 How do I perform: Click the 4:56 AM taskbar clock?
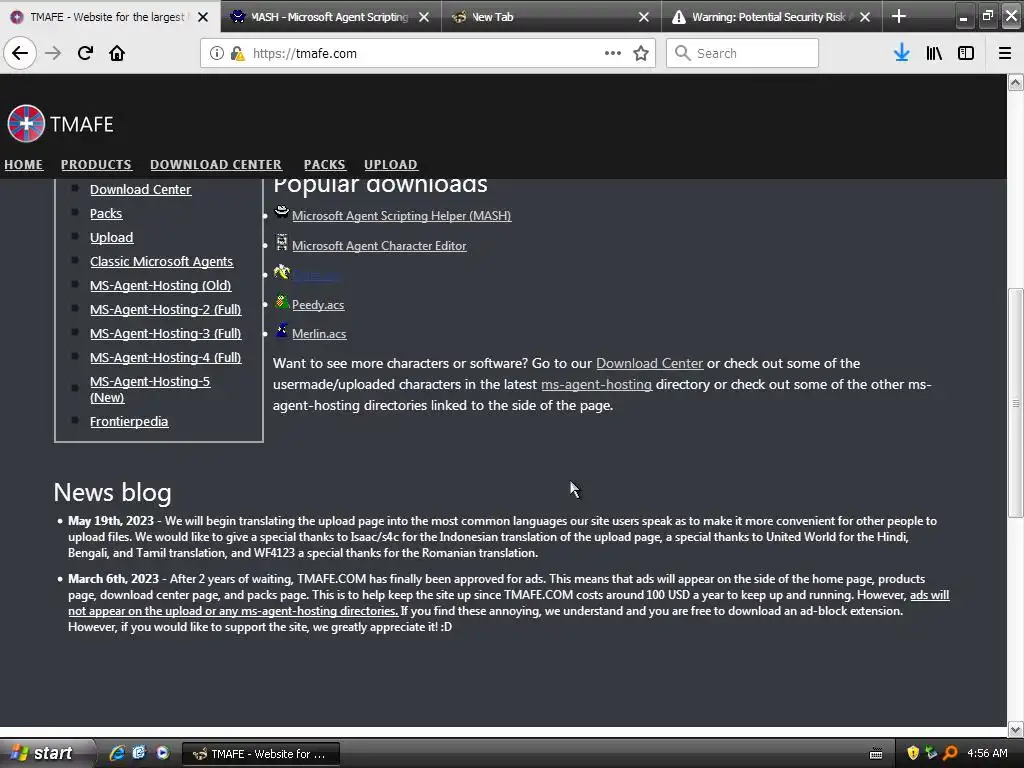pos(987,753)
